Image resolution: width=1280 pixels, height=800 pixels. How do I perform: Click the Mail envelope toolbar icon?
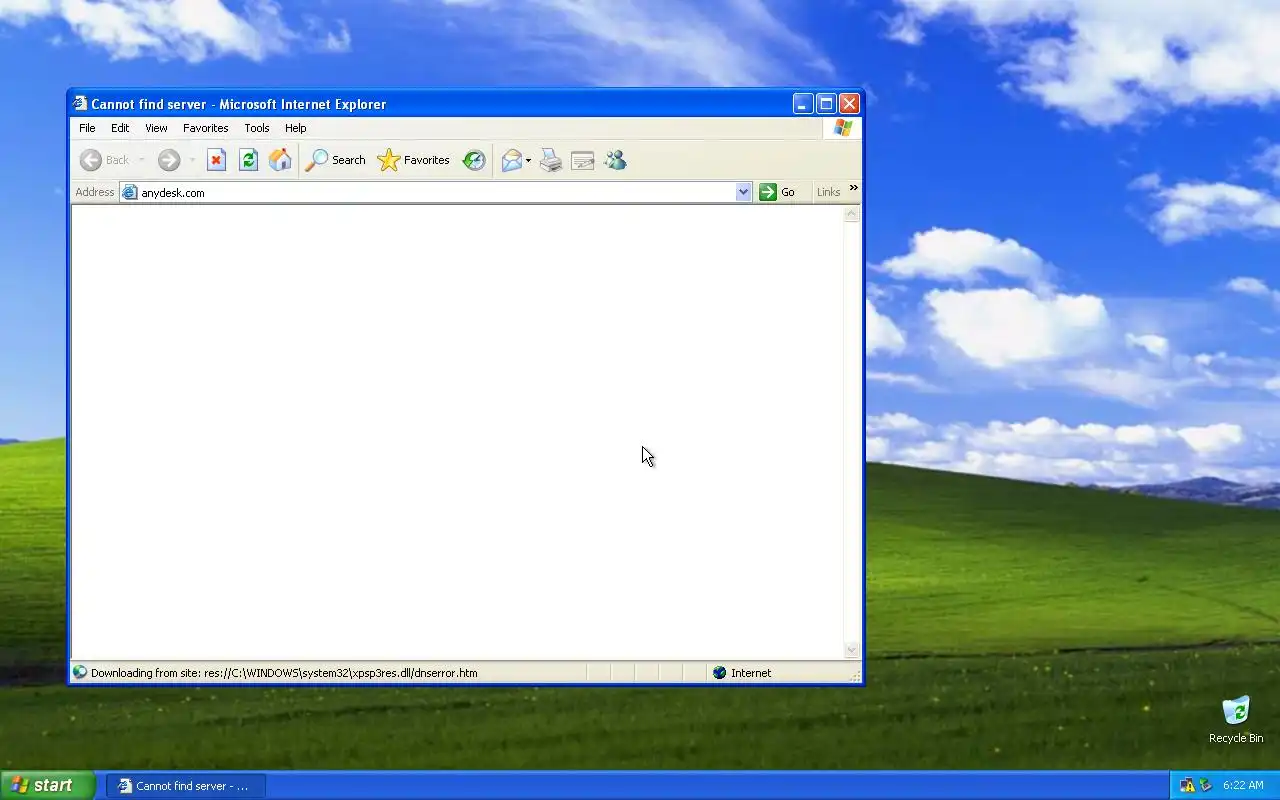pos(512,160)
